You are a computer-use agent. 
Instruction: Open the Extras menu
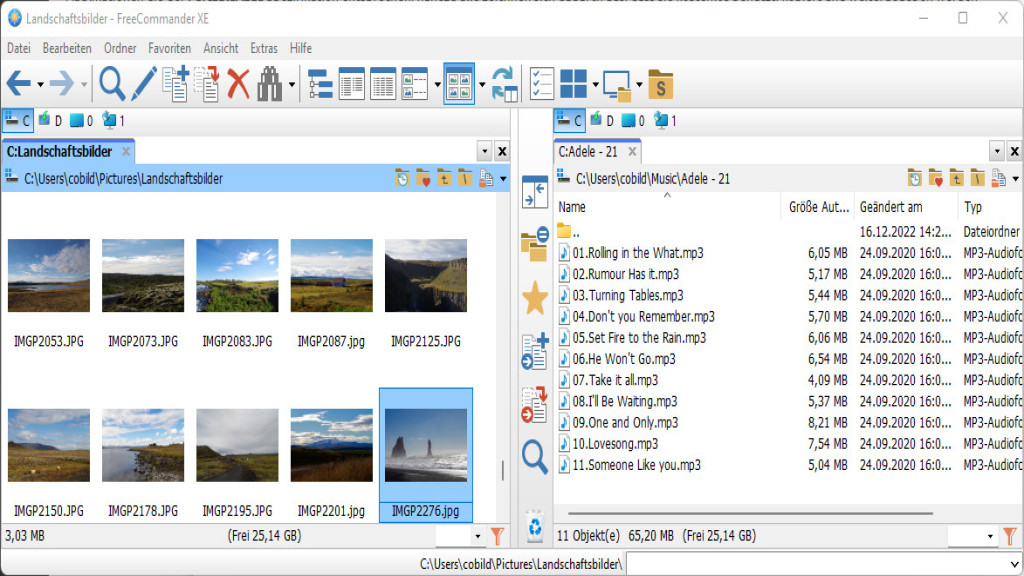click(x=264, y=48)
